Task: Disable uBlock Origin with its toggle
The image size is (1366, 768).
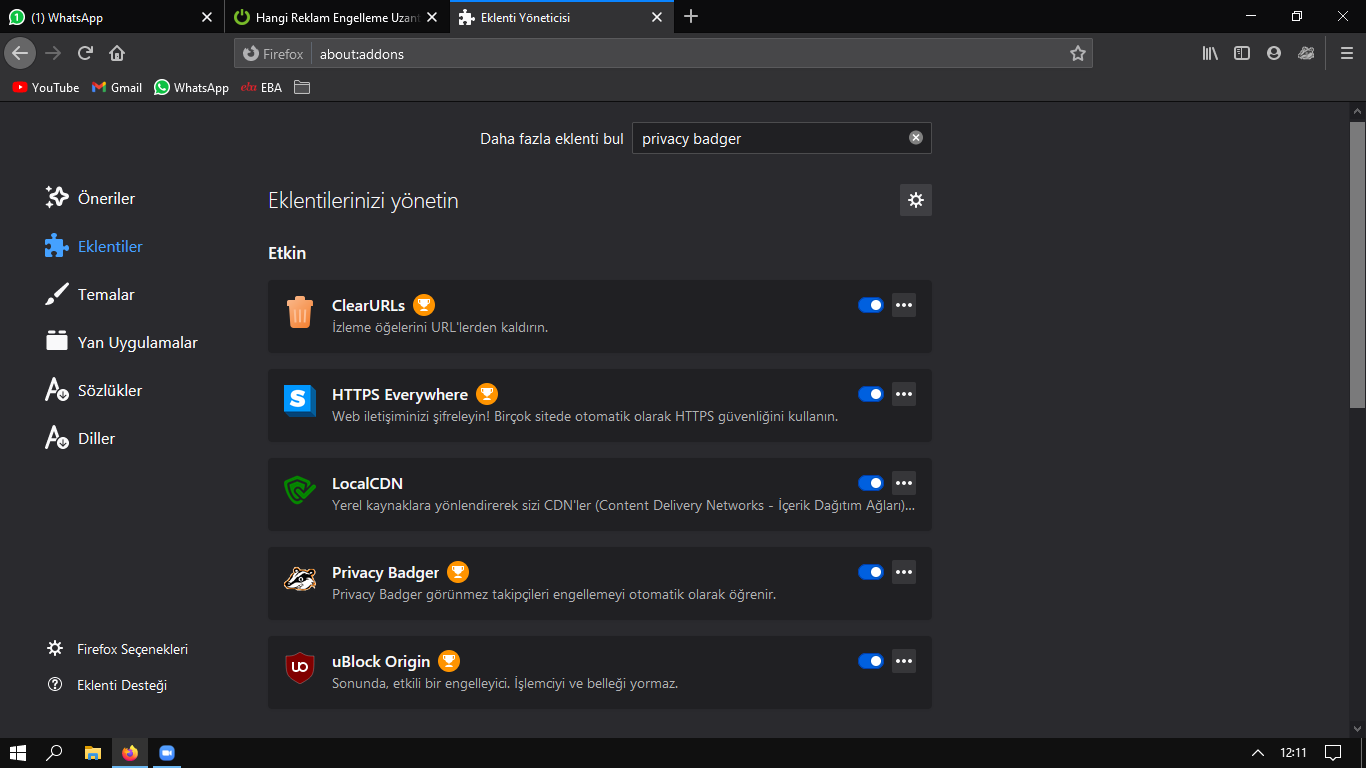Action: (871, 661)
